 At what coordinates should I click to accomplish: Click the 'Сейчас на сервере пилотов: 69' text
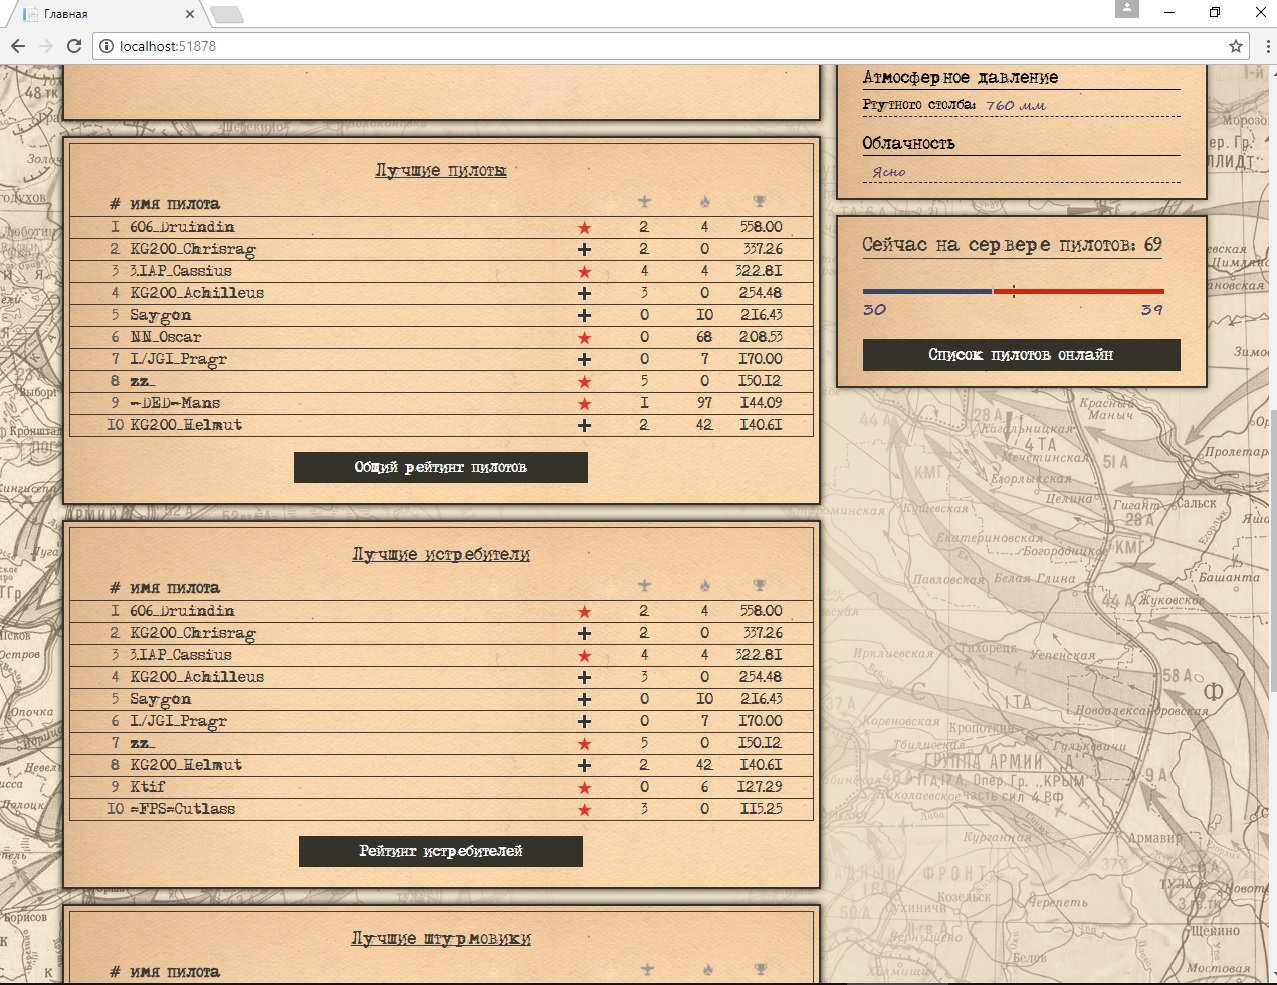[1012, 245]
